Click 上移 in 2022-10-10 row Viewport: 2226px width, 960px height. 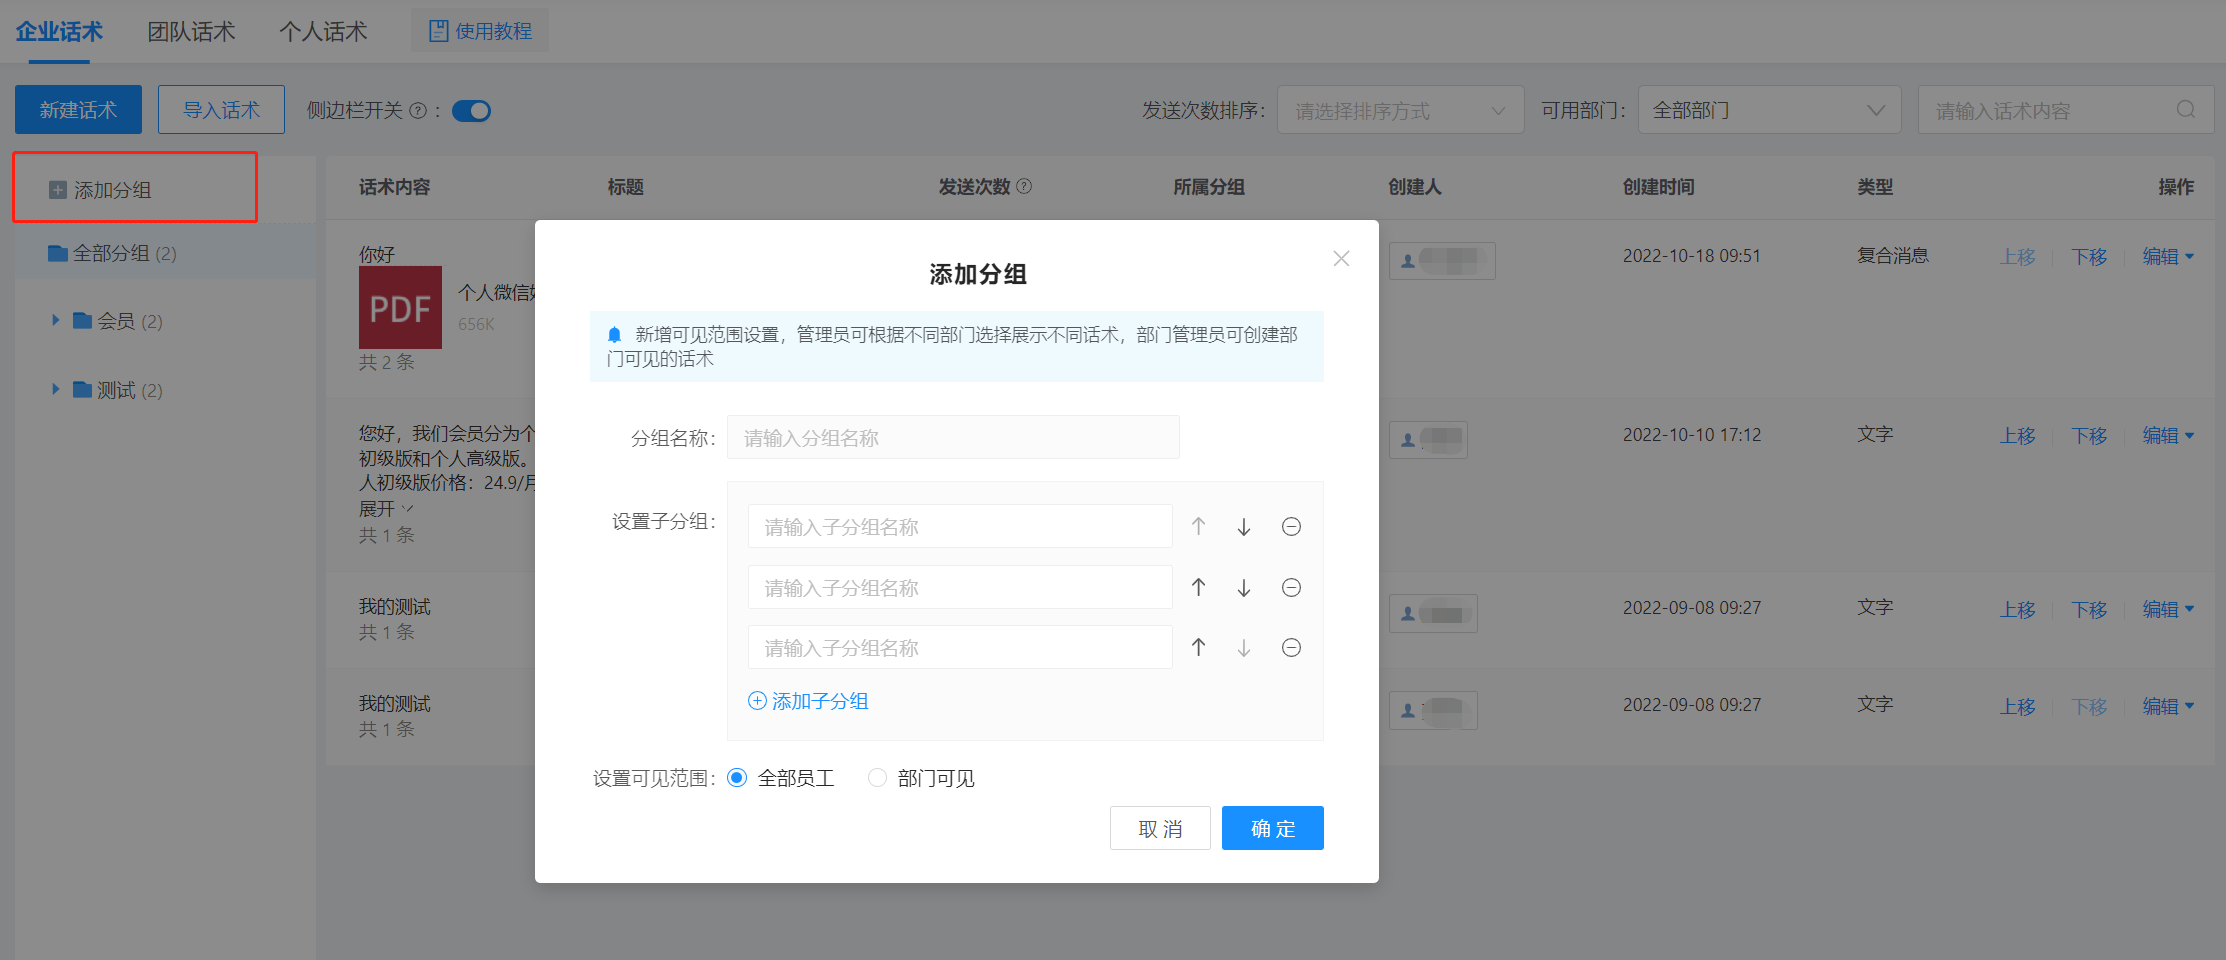click(x=2018, y=435)
